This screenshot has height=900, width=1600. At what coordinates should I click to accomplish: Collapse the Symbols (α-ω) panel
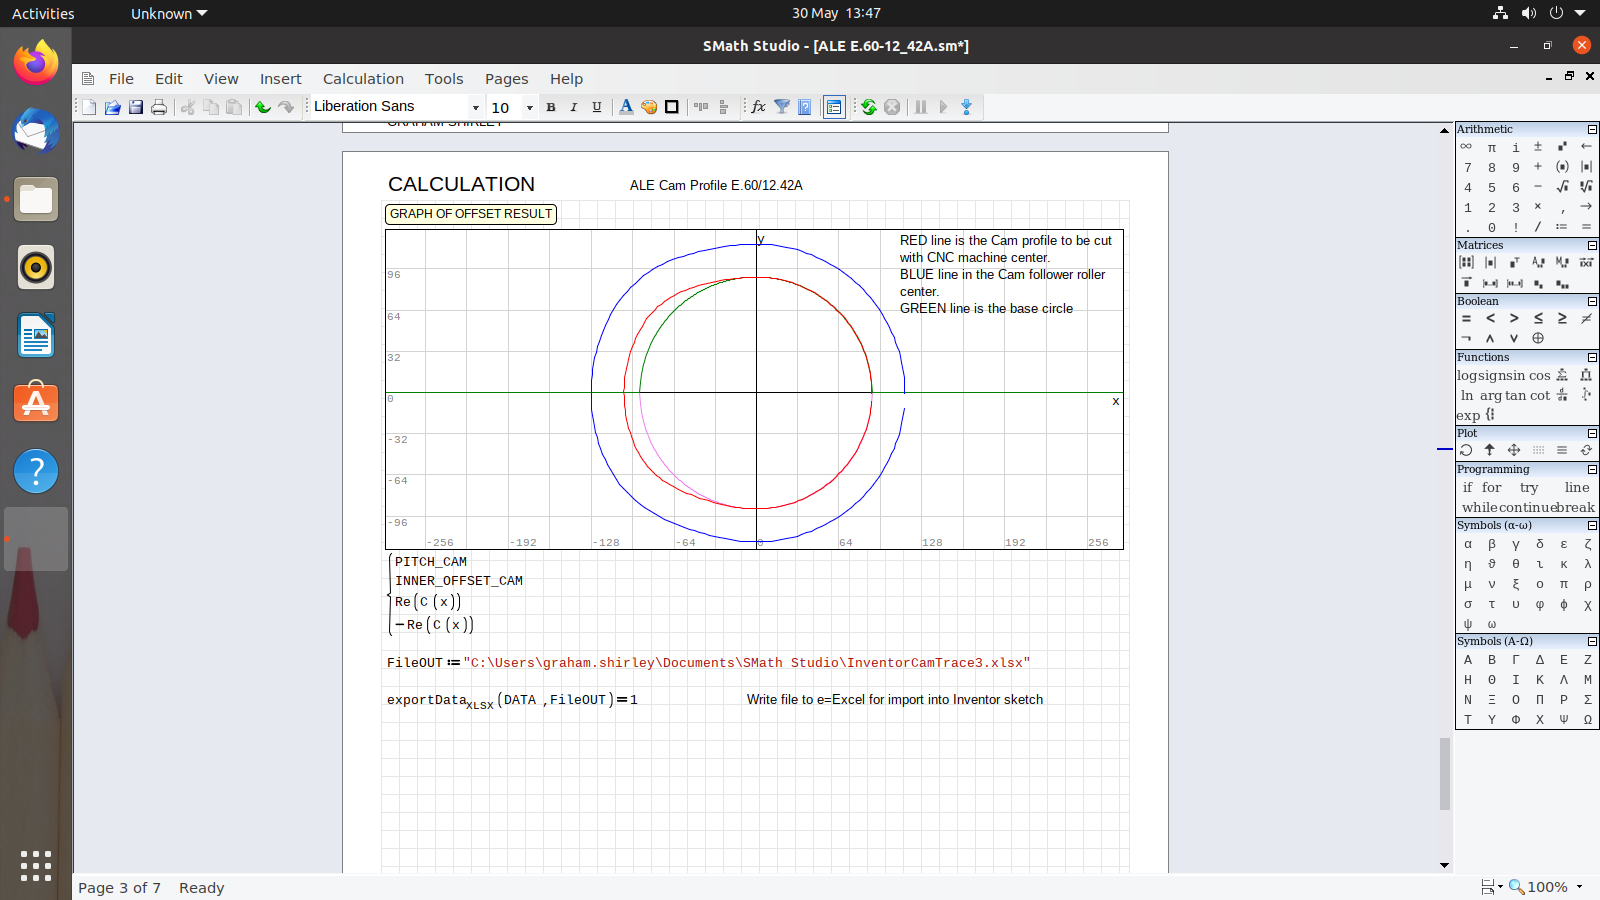[x=1592, y=525]
